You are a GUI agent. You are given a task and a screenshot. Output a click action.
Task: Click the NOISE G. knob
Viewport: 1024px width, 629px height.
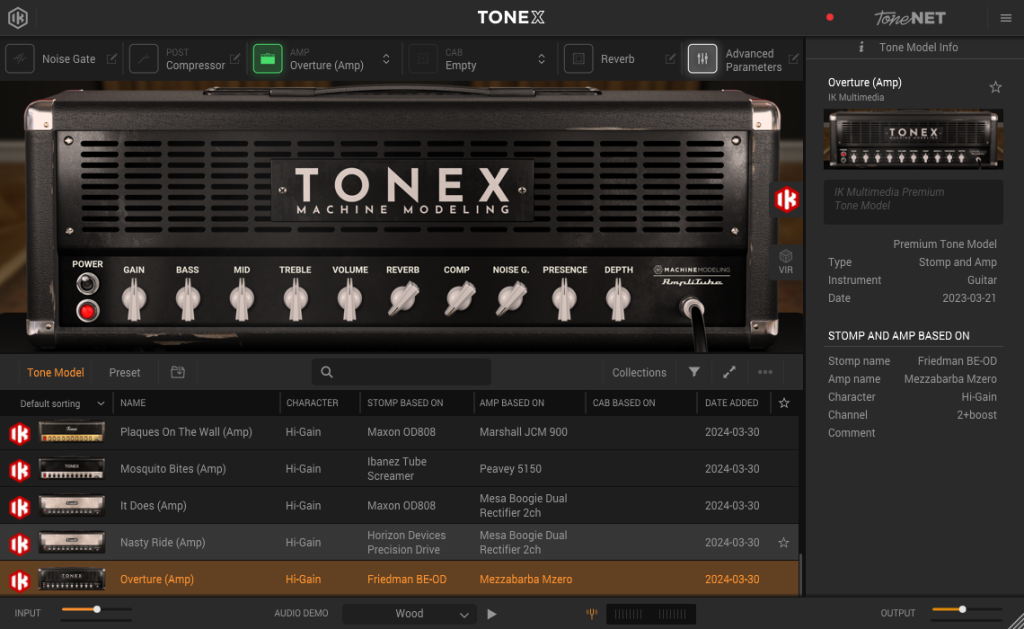coord(511,298)
